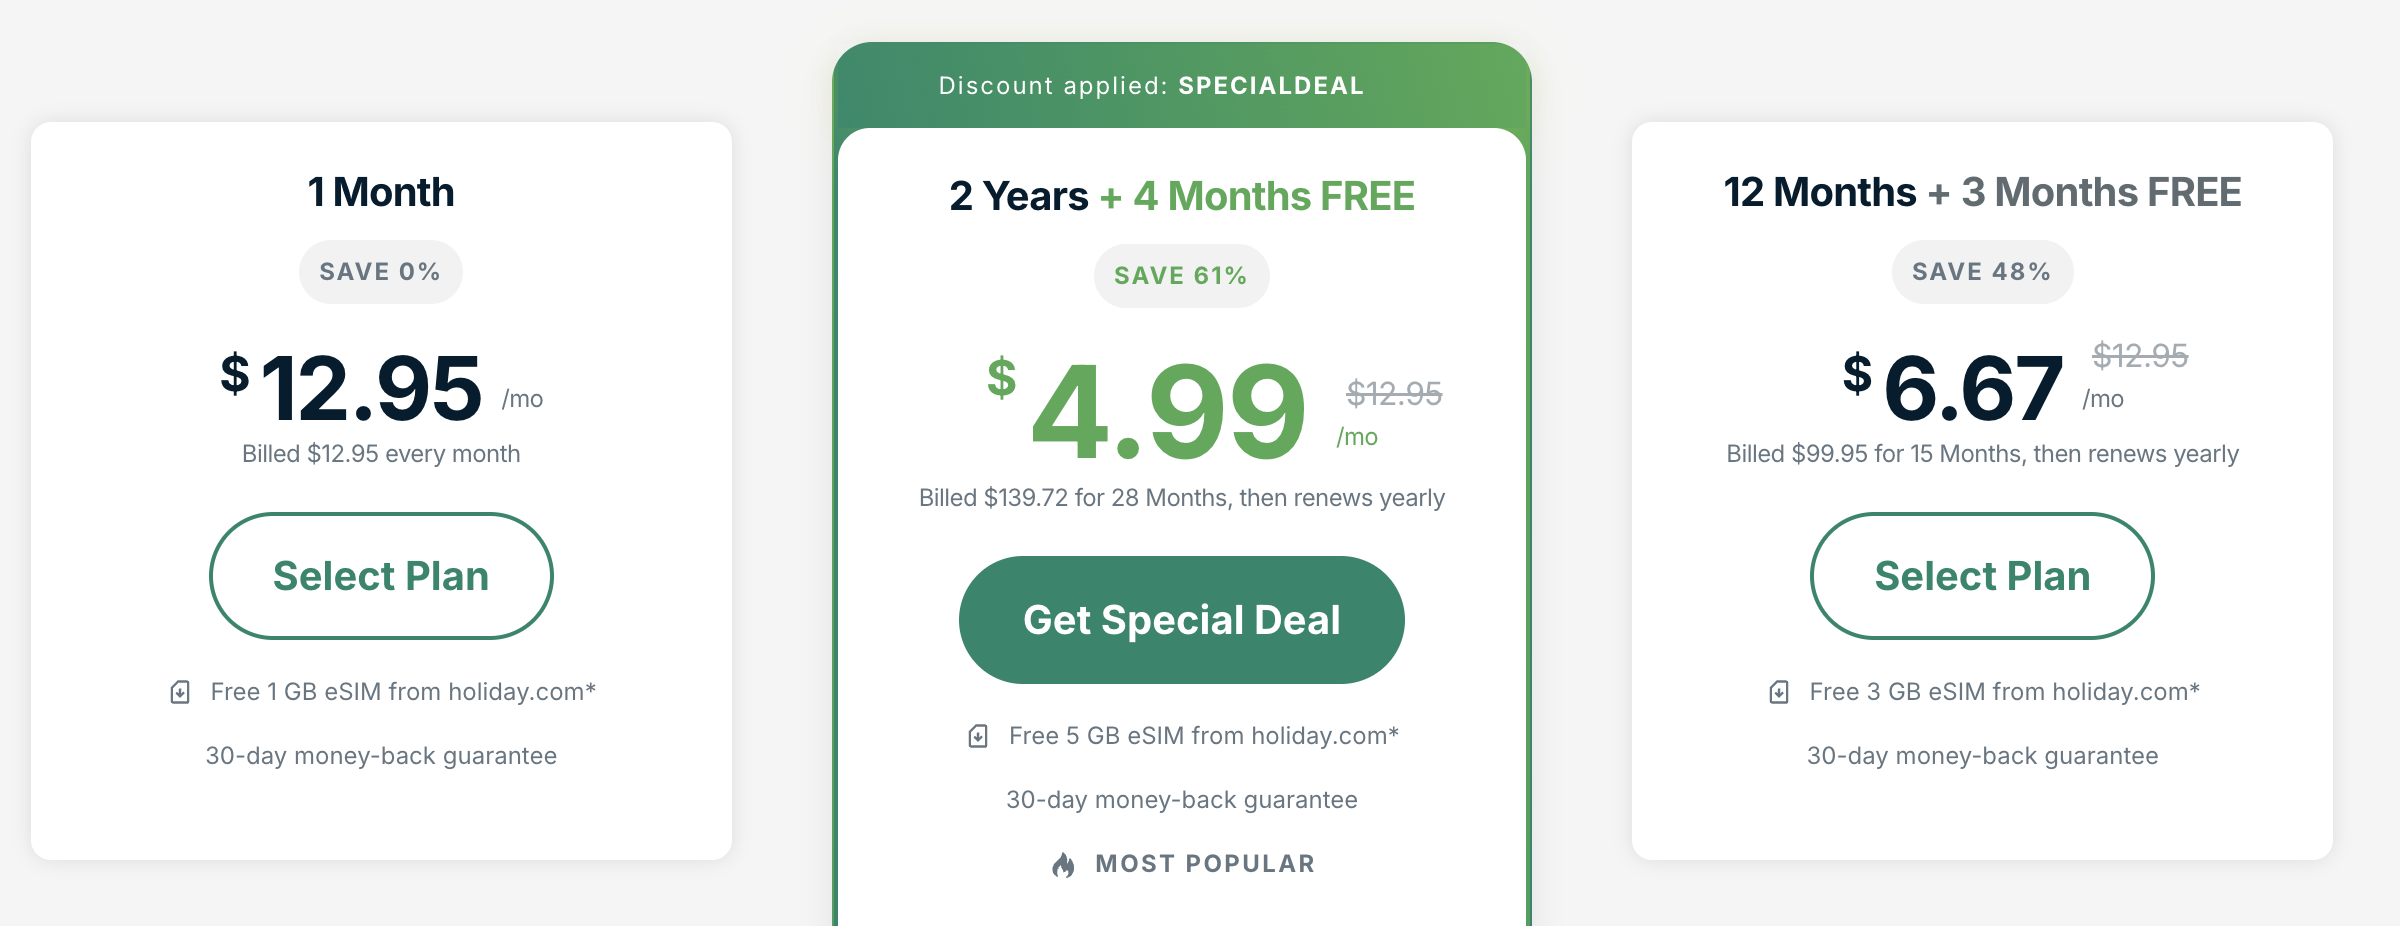Click the SAVE 61% badge
Viewport: 2400px width, 926px height.
(x=1181, y=276)
